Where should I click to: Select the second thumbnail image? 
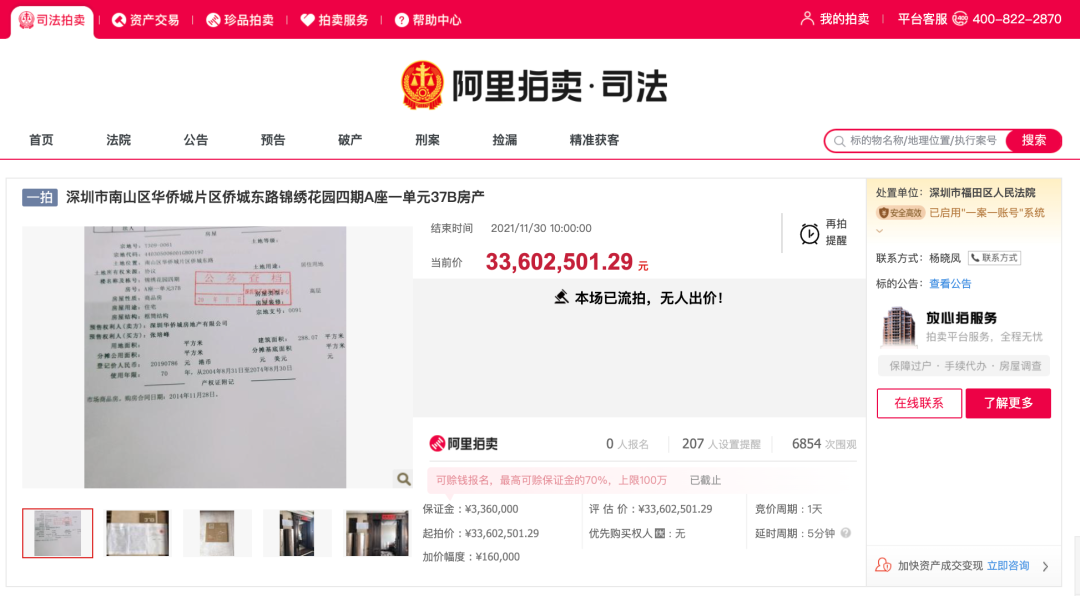pos(137,533)
